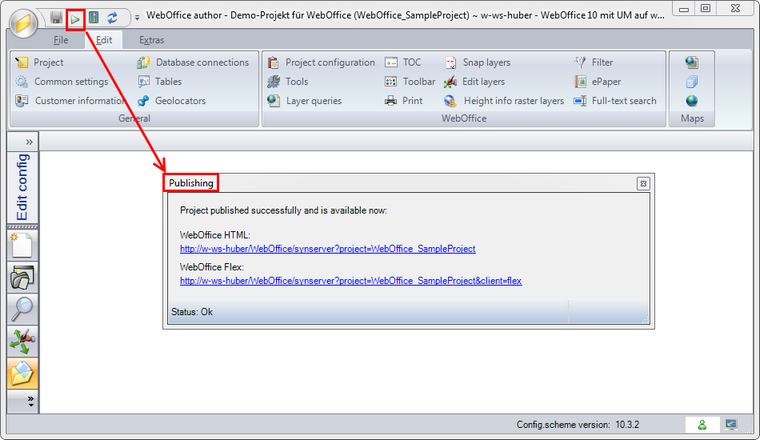Open the WebOffice Flex client link

(x=350, y=281)
